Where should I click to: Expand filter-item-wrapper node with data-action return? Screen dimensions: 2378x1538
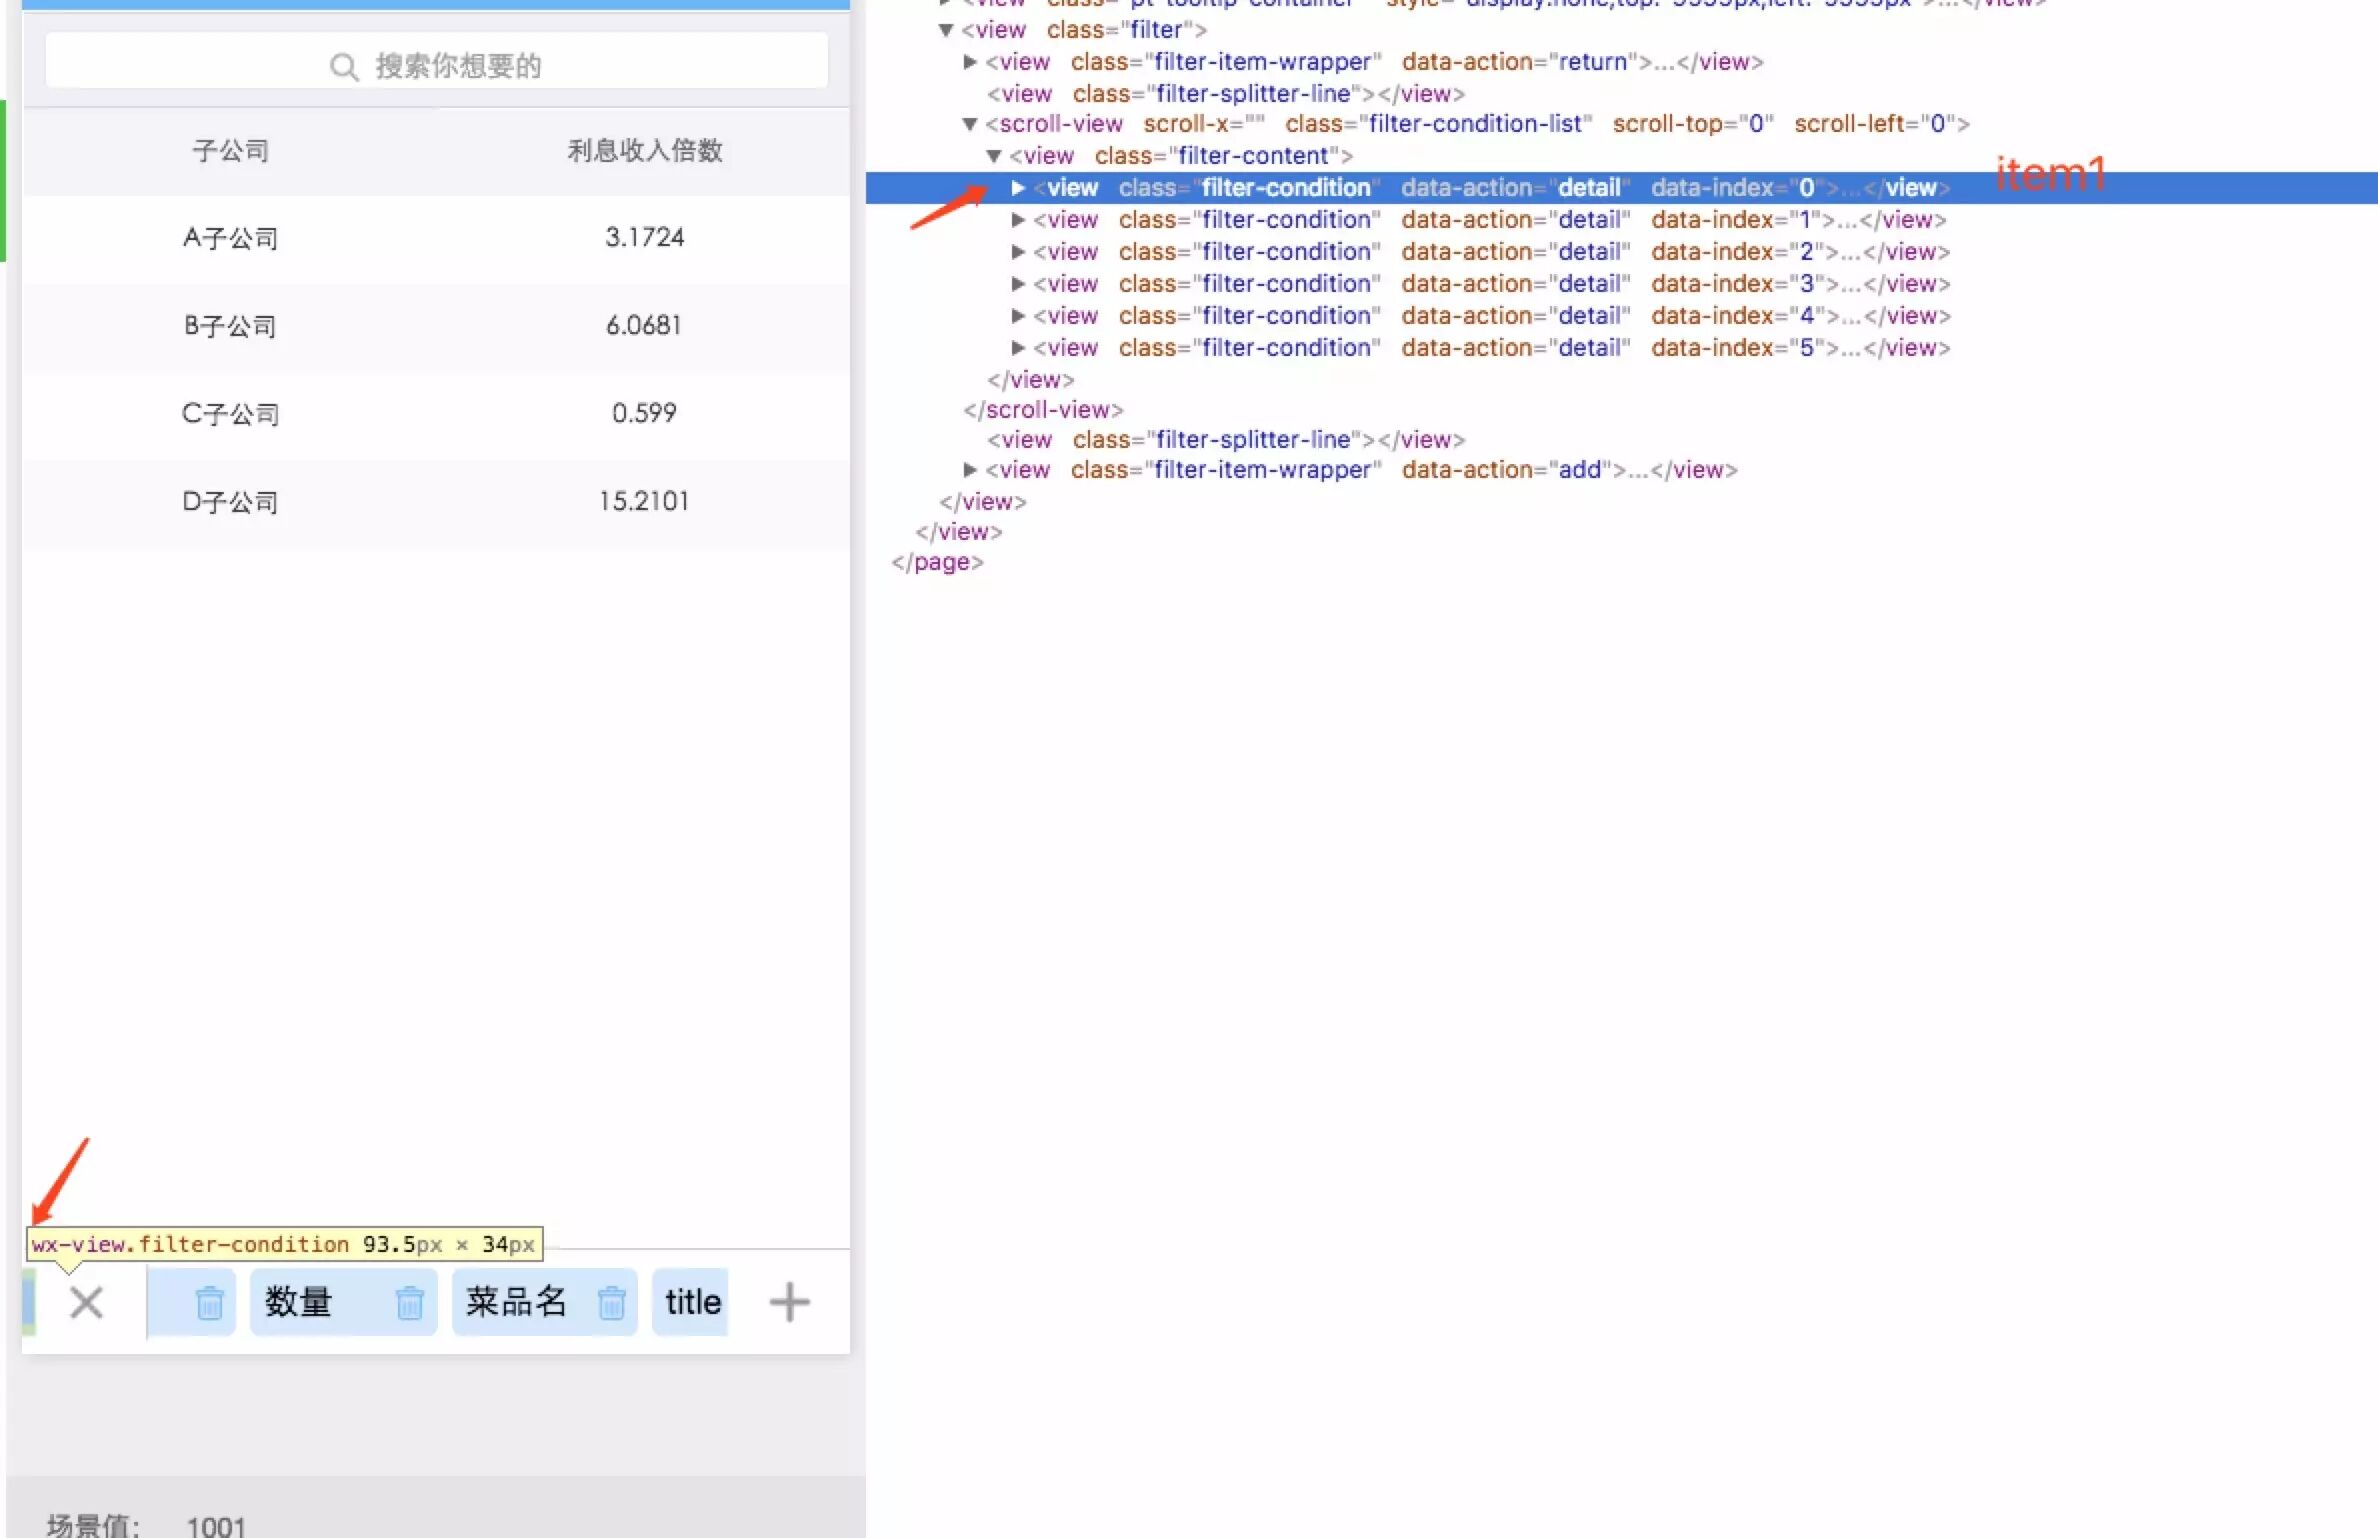click(x=969, y=62)
